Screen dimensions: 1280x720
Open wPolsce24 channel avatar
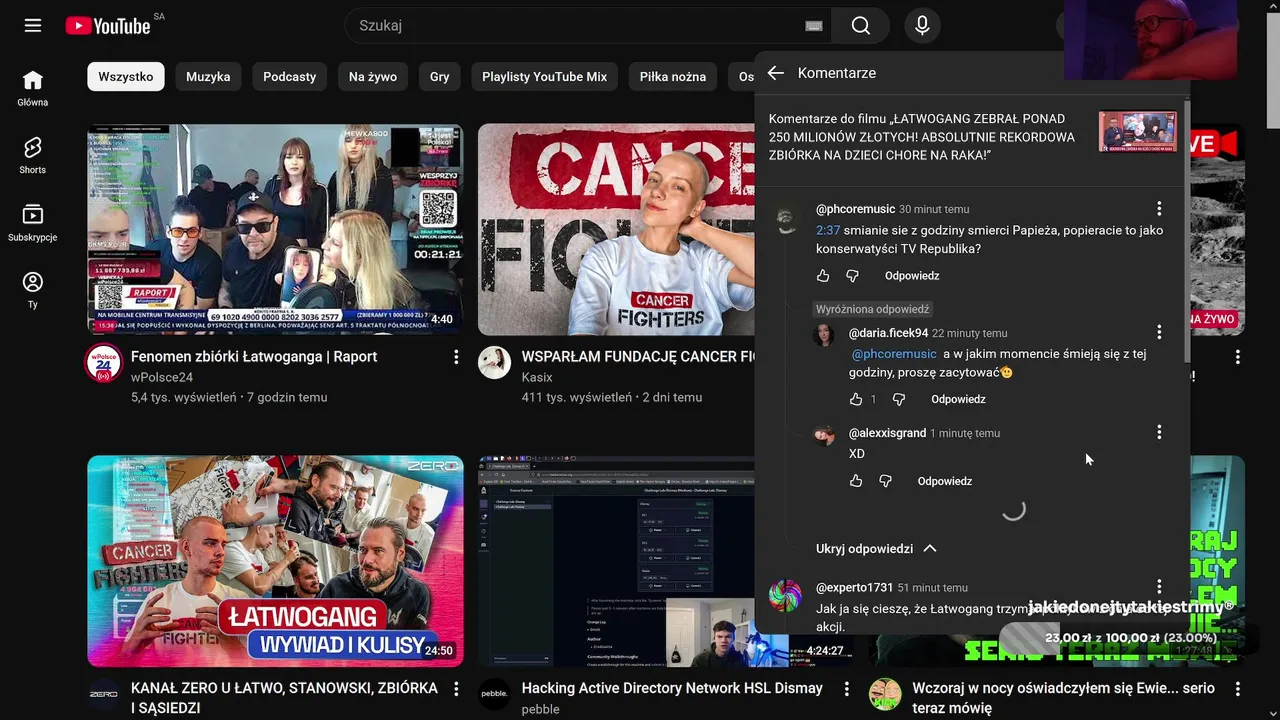(104, 363)
